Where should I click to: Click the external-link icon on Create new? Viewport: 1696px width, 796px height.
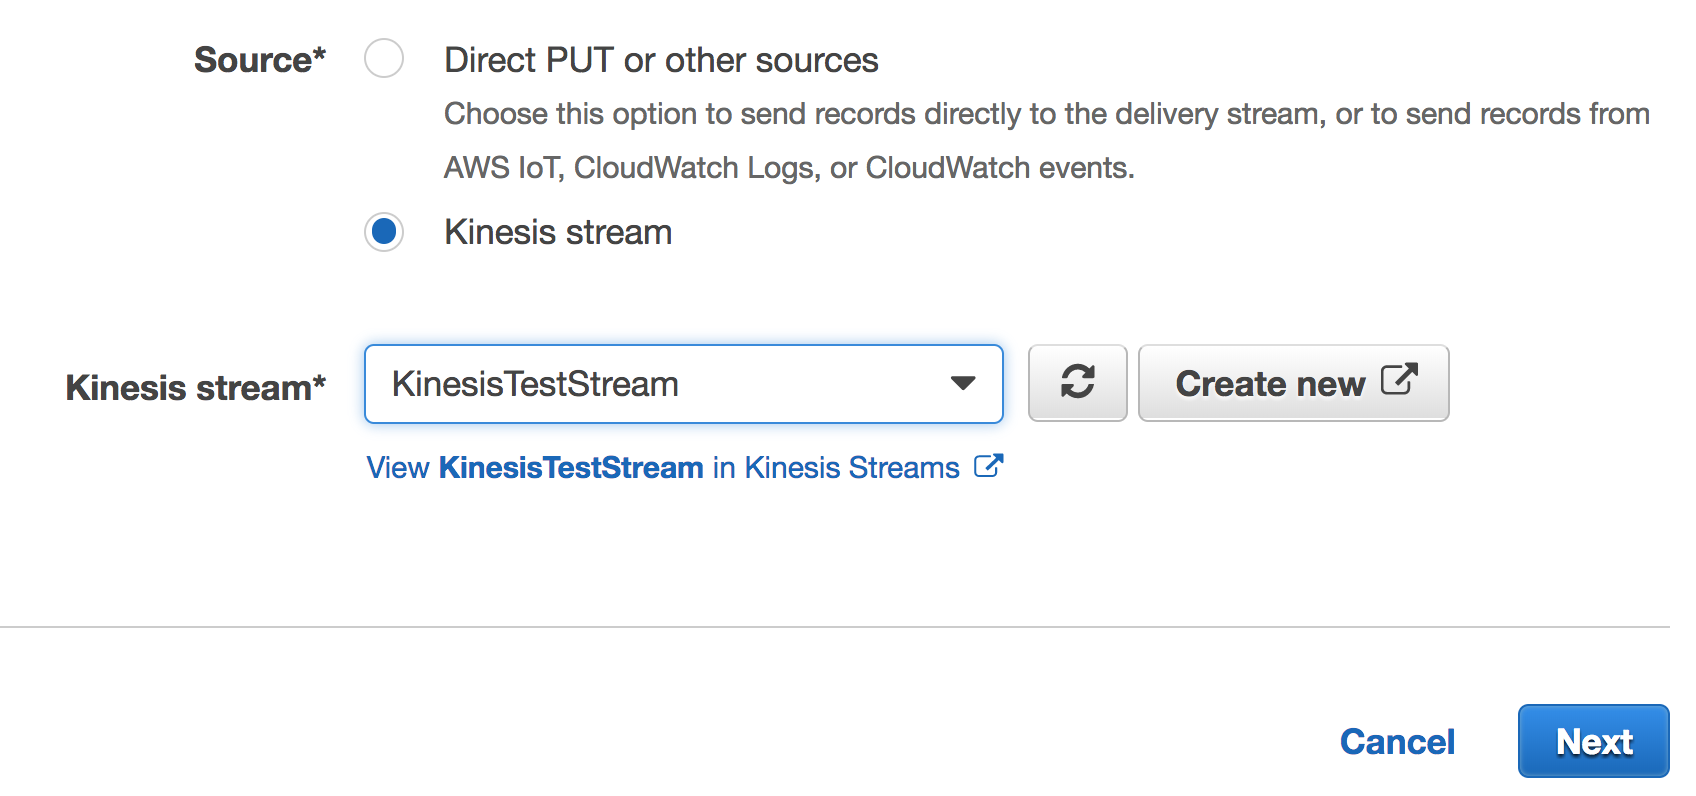click(x=1399, y=380)
